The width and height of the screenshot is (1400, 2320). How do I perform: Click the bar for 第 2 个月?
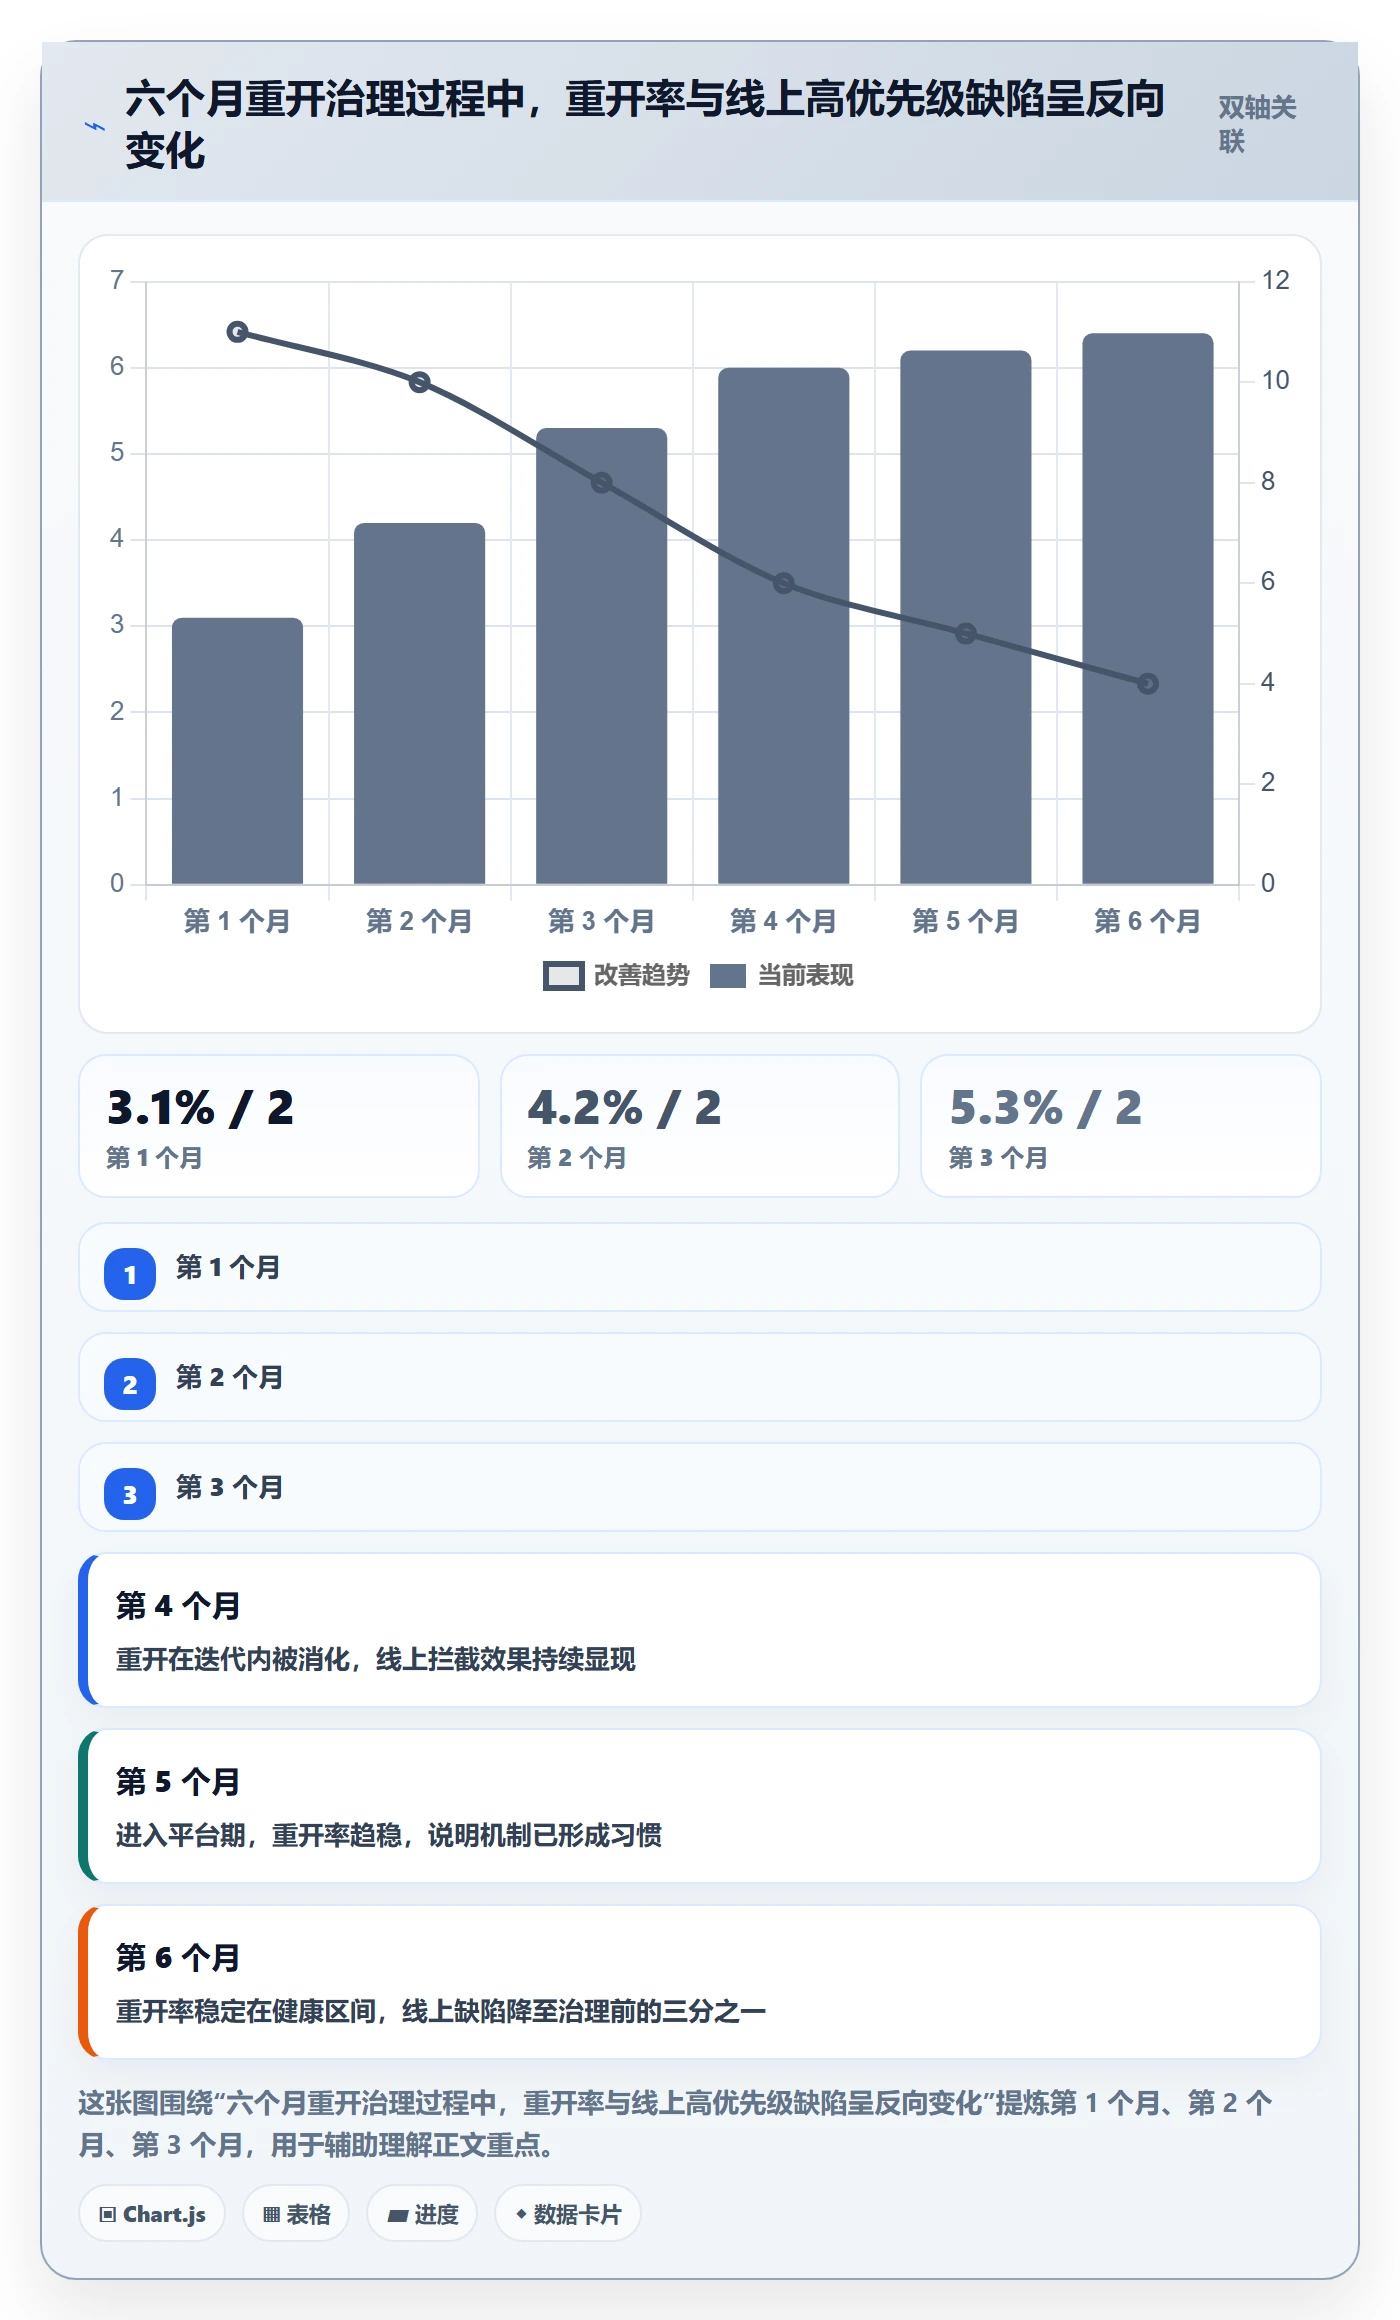pos(420,704)
